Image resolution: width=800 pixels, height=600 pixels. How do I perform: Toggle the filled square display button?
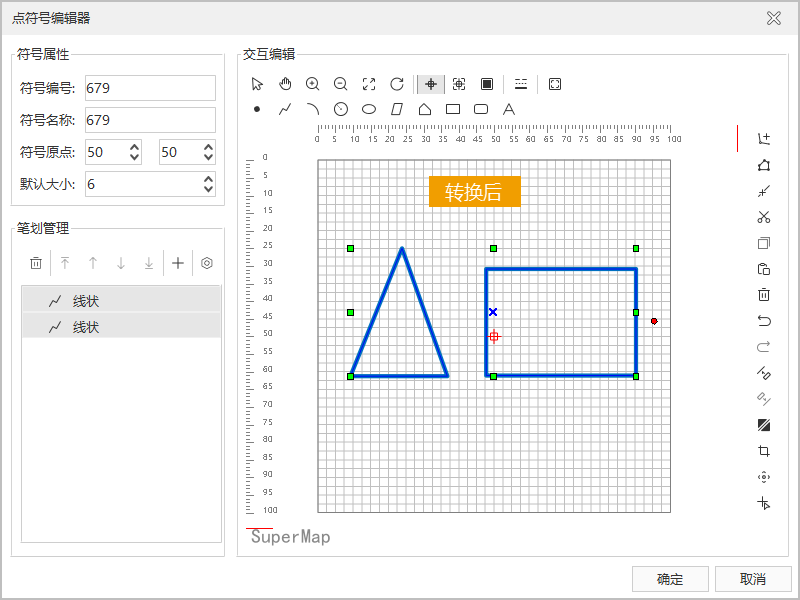(x=487, y=84)
